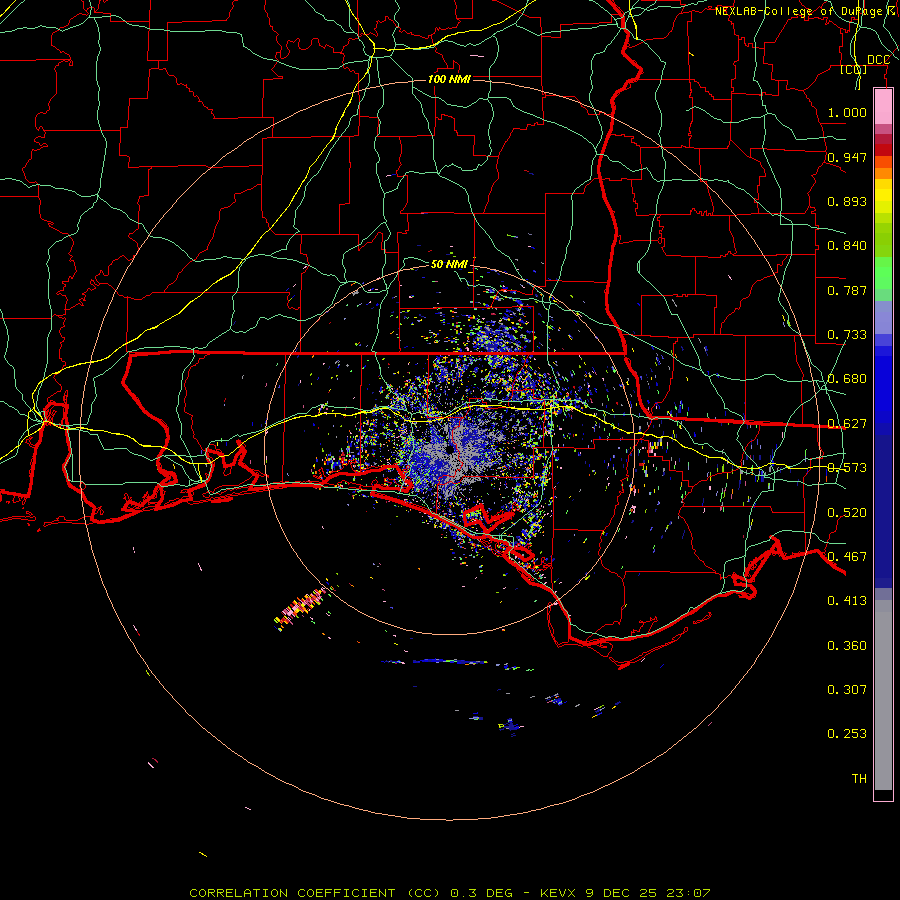Click the 0.893 scale value
The height and width of the screenshot is (900, 900).
click(847, 201)
